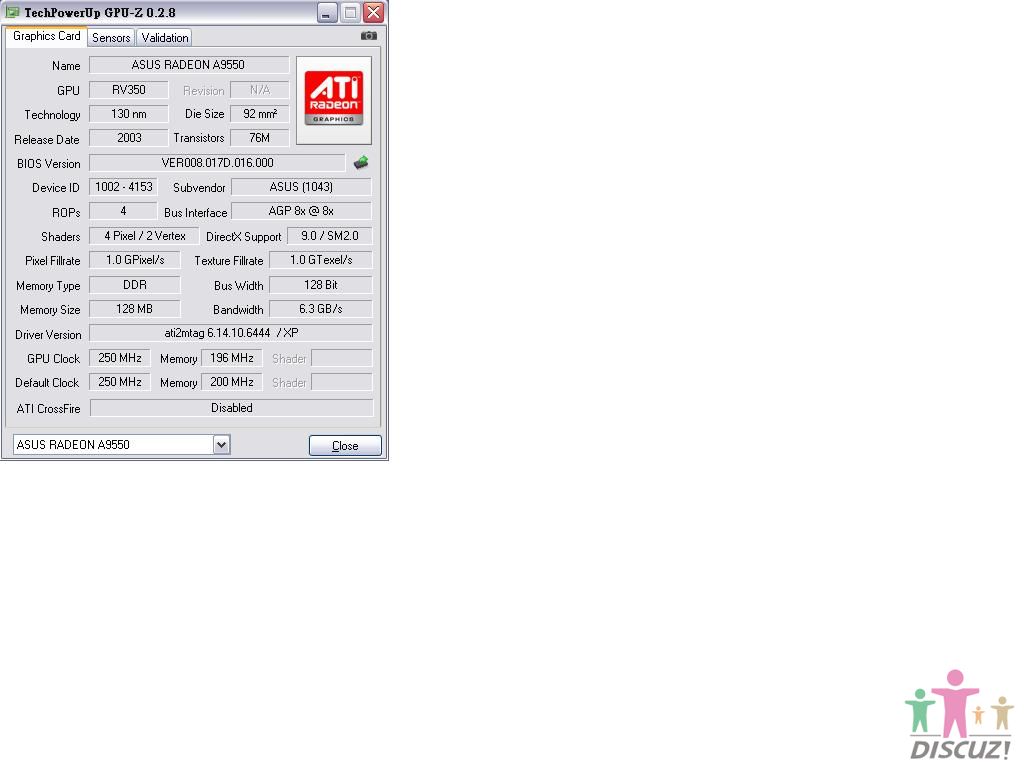Image resolution: width=1024 pixels, height=768 pixels.
Task: Open the Validation tab
Action: pyautogui.click(x=164, y=38)
